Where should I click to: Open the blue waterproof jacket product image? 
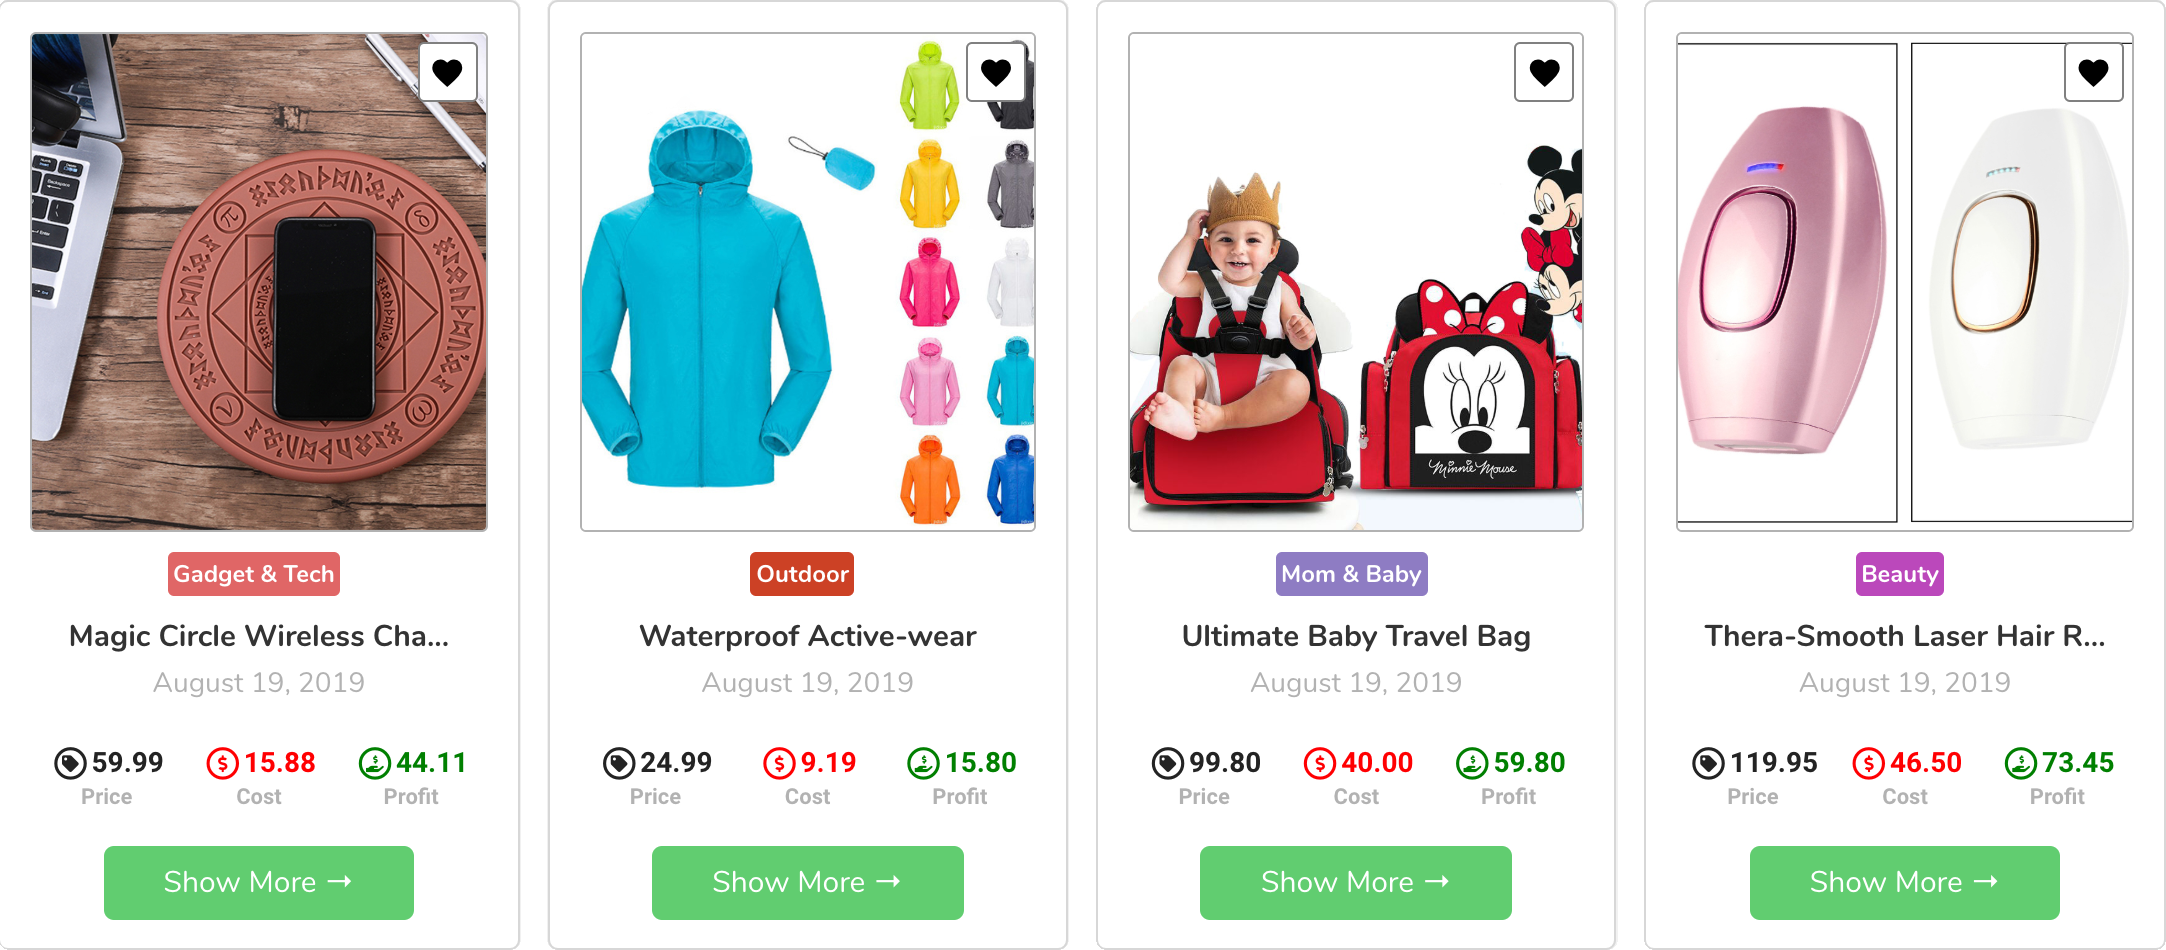pos(808,282)
